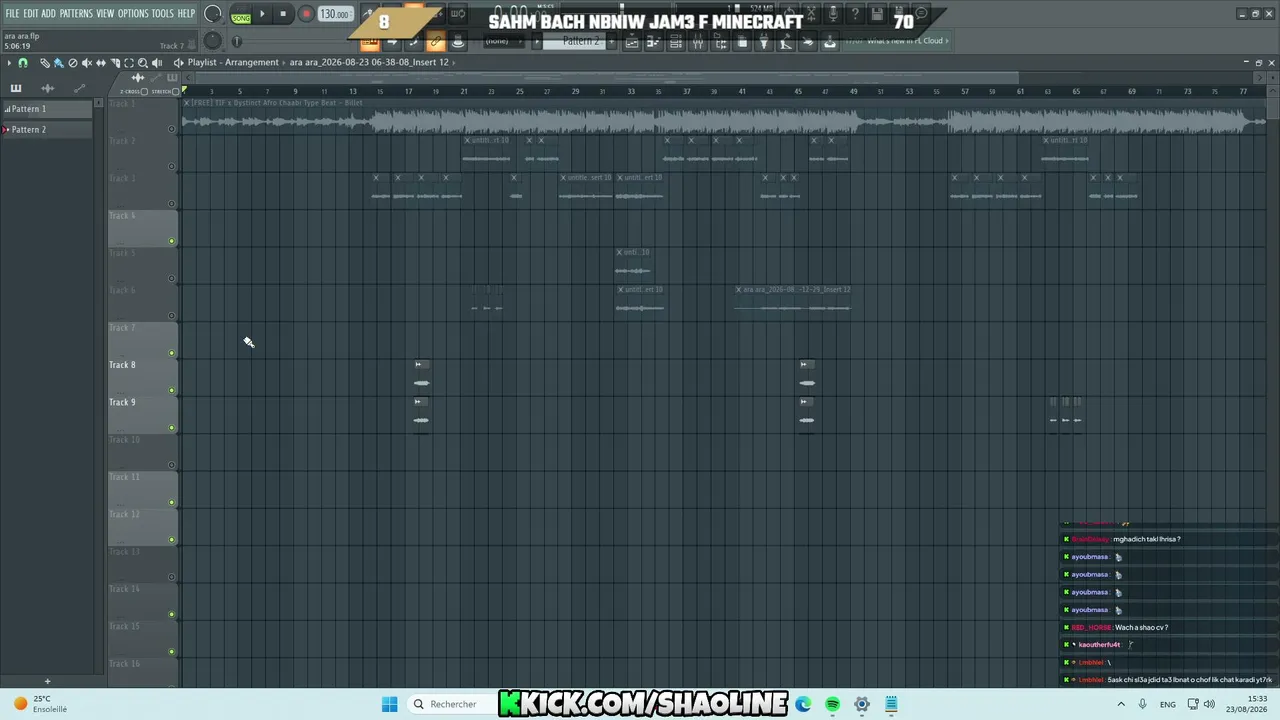Open the mixer via the faders icon
Viewport: 1280px width, 720px height.
click(x=698, y=41)
